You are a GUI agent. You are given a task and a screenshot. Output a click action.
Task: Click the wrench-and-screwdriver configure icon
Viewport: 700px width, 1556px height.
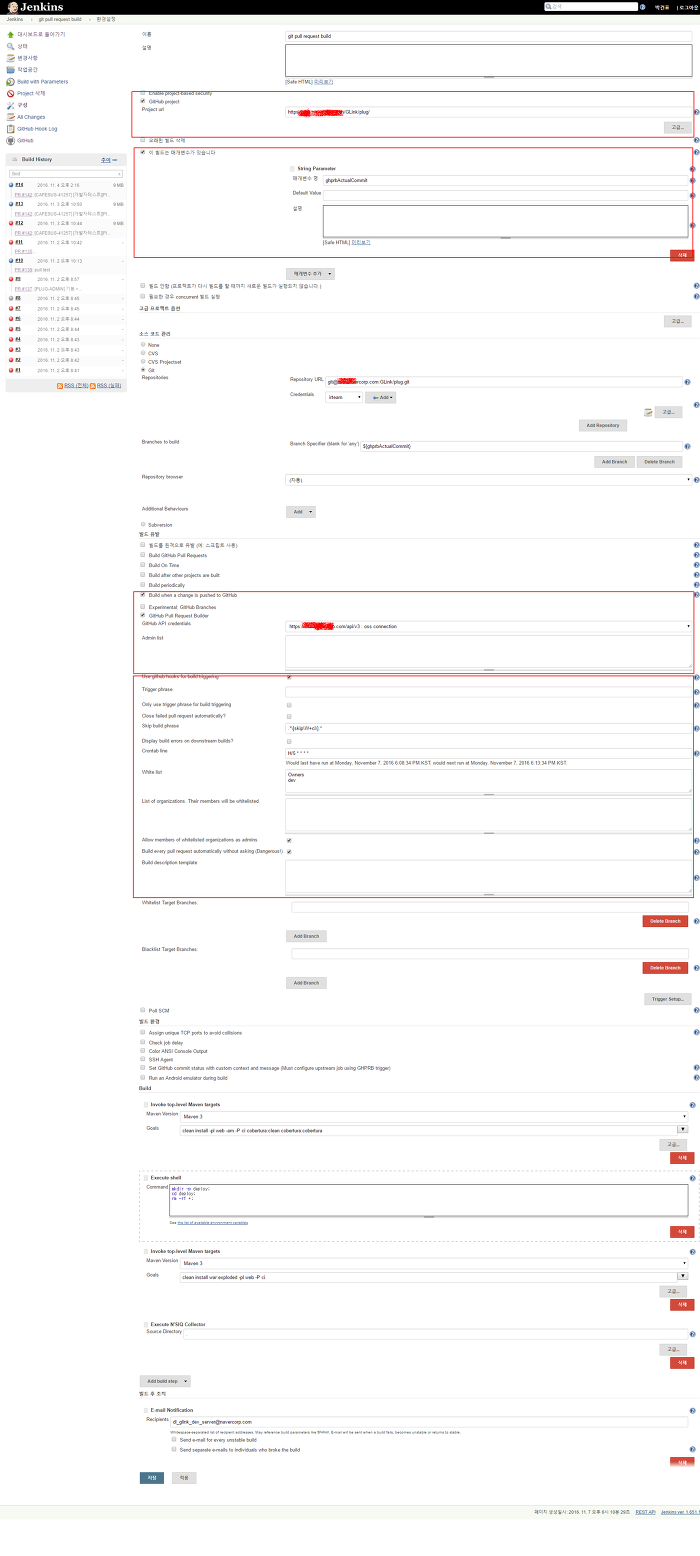(x=10, y=105)
